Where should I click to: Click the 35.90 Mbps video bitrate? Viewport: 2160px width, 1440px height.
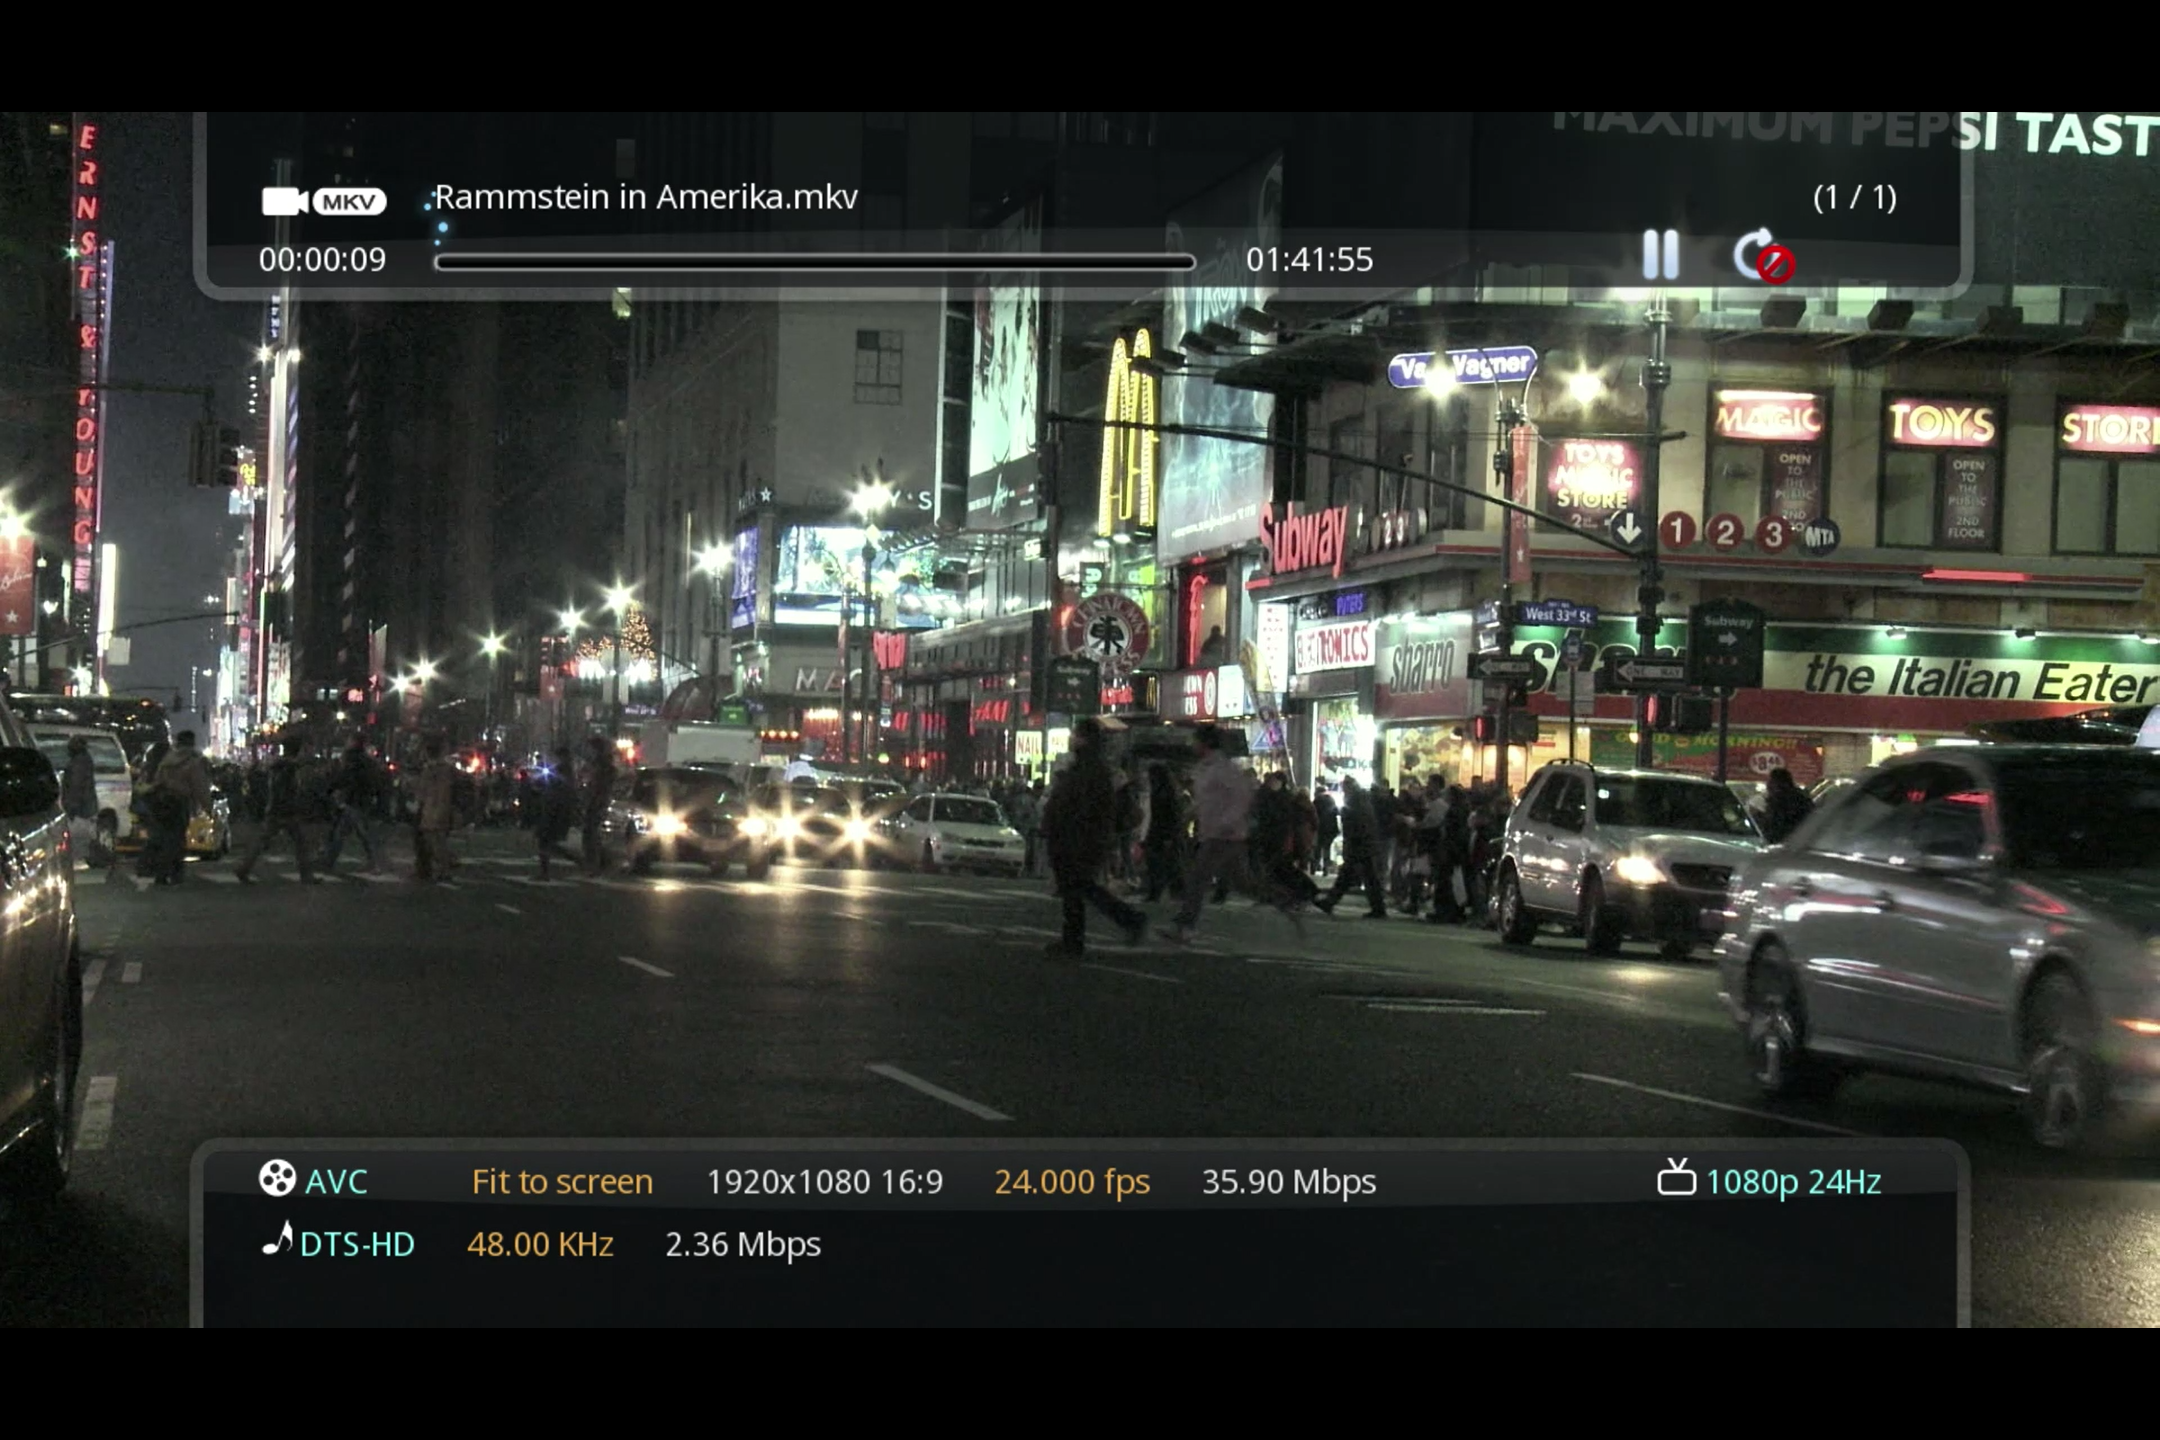click(x=1289, y=1182)
